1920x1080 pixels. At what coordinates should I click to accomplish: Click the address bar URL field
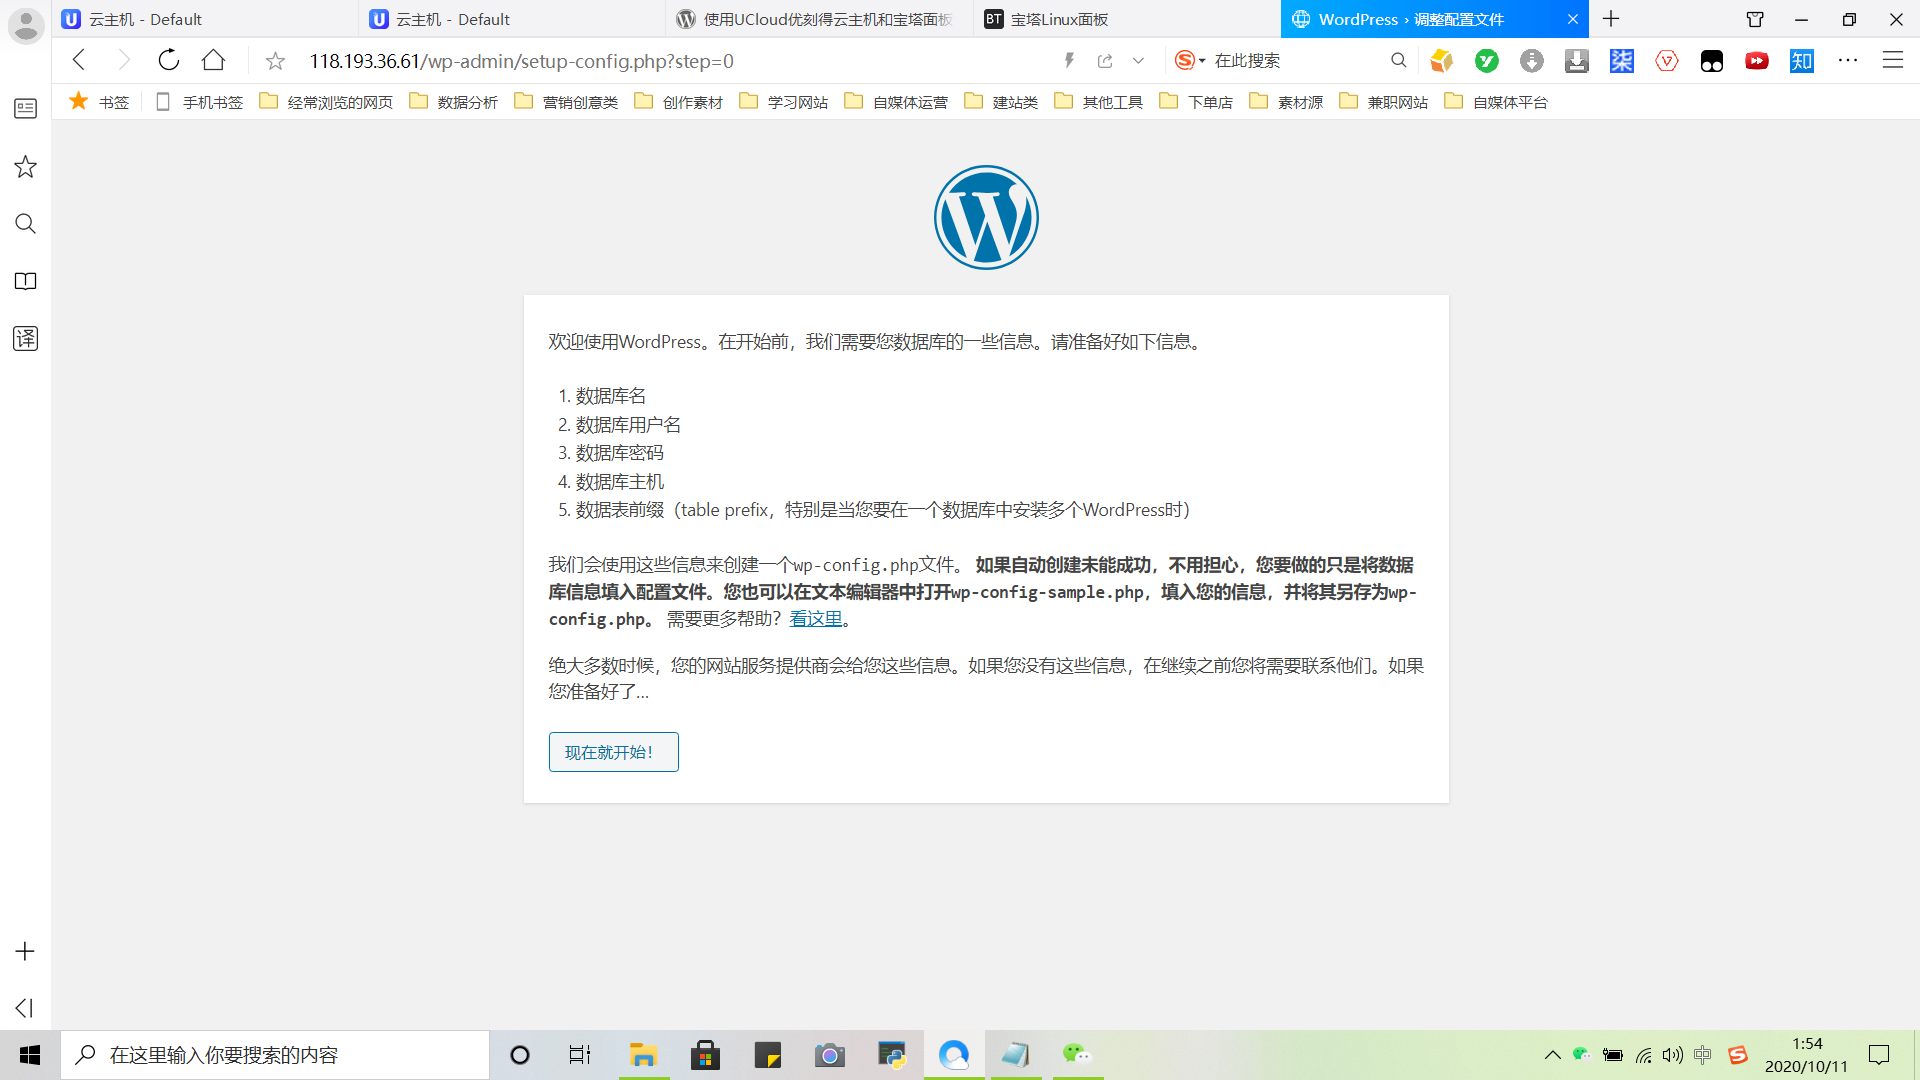(x=680, y=61)
